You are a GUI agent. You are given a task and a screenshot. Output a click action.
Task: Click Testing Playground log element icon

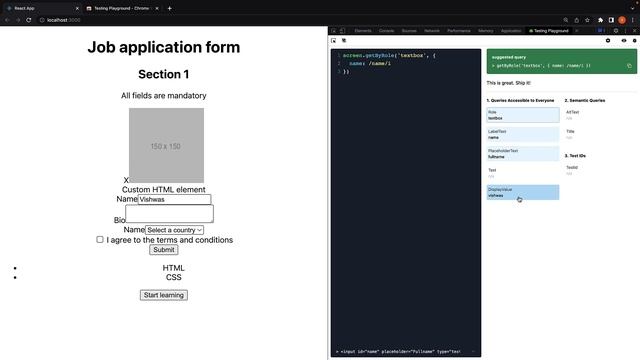pos(344,40)
